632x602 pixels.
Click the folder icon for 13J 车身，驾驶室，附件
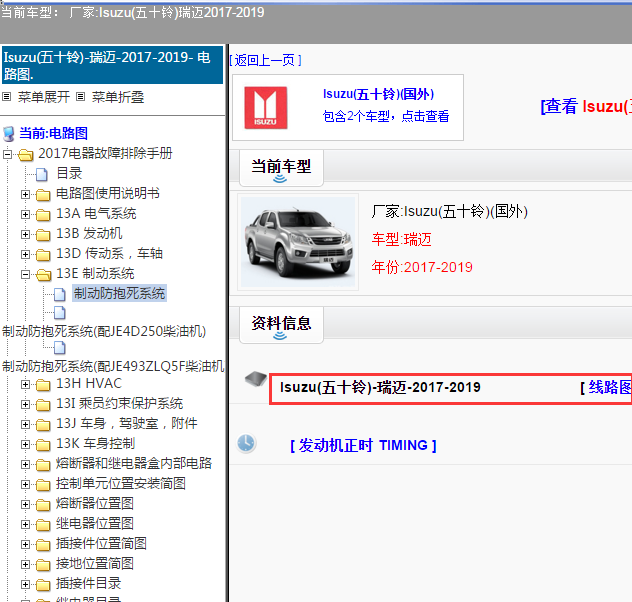pyautogui.click(x=43, y=425)
